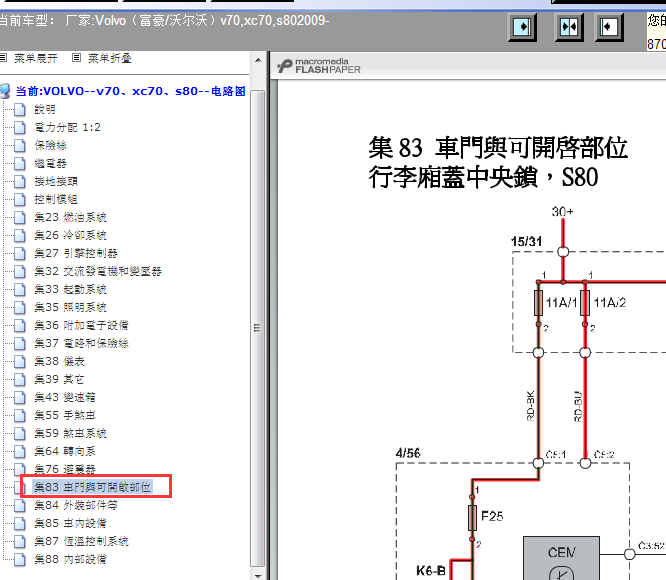The height and width of the screenshot is (580, 666).
Task: Click the page icon beside 集85 車內設備
Action: coord(20,523)
